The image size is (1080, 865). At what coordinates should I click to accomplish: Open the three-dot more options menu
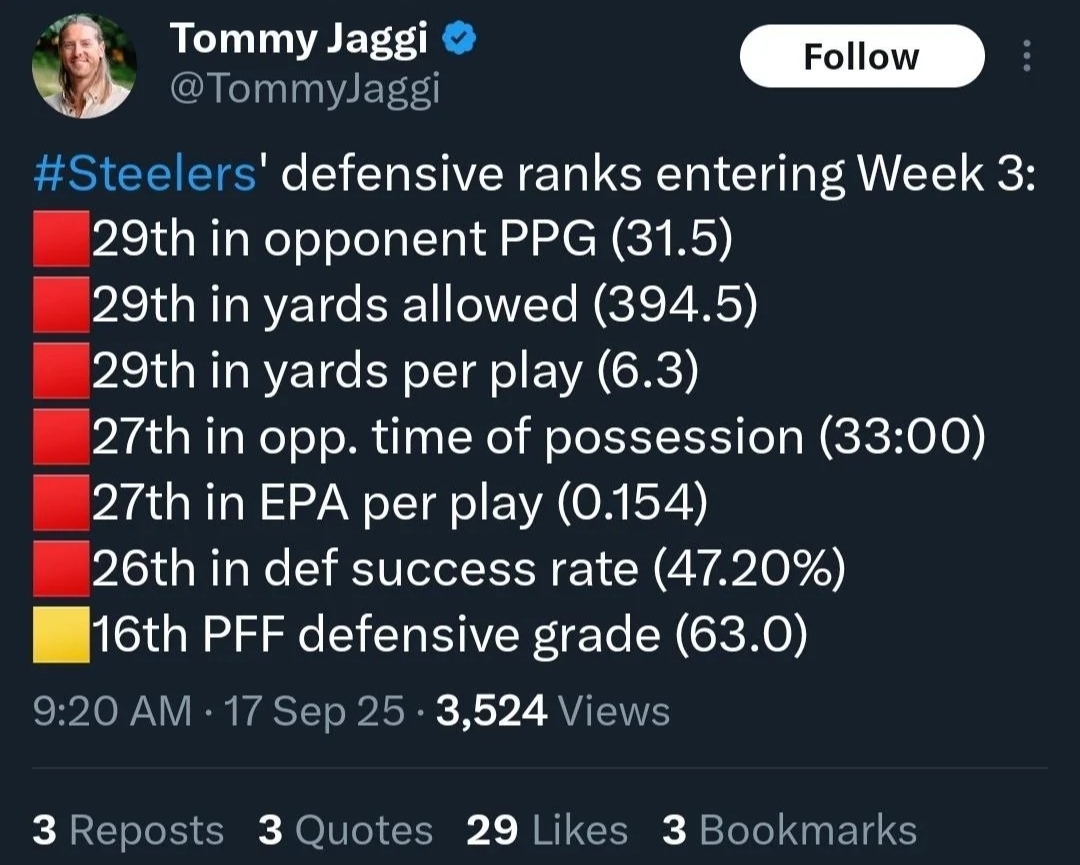(1026, 56)
